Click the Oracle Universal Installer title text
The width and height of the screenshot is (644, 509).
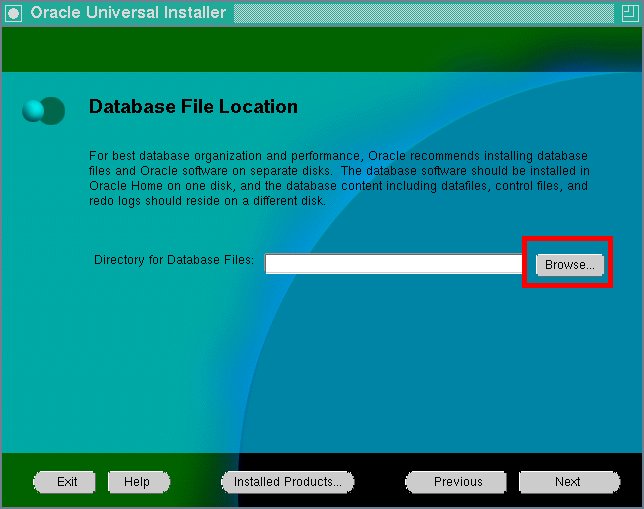[128, 13]
